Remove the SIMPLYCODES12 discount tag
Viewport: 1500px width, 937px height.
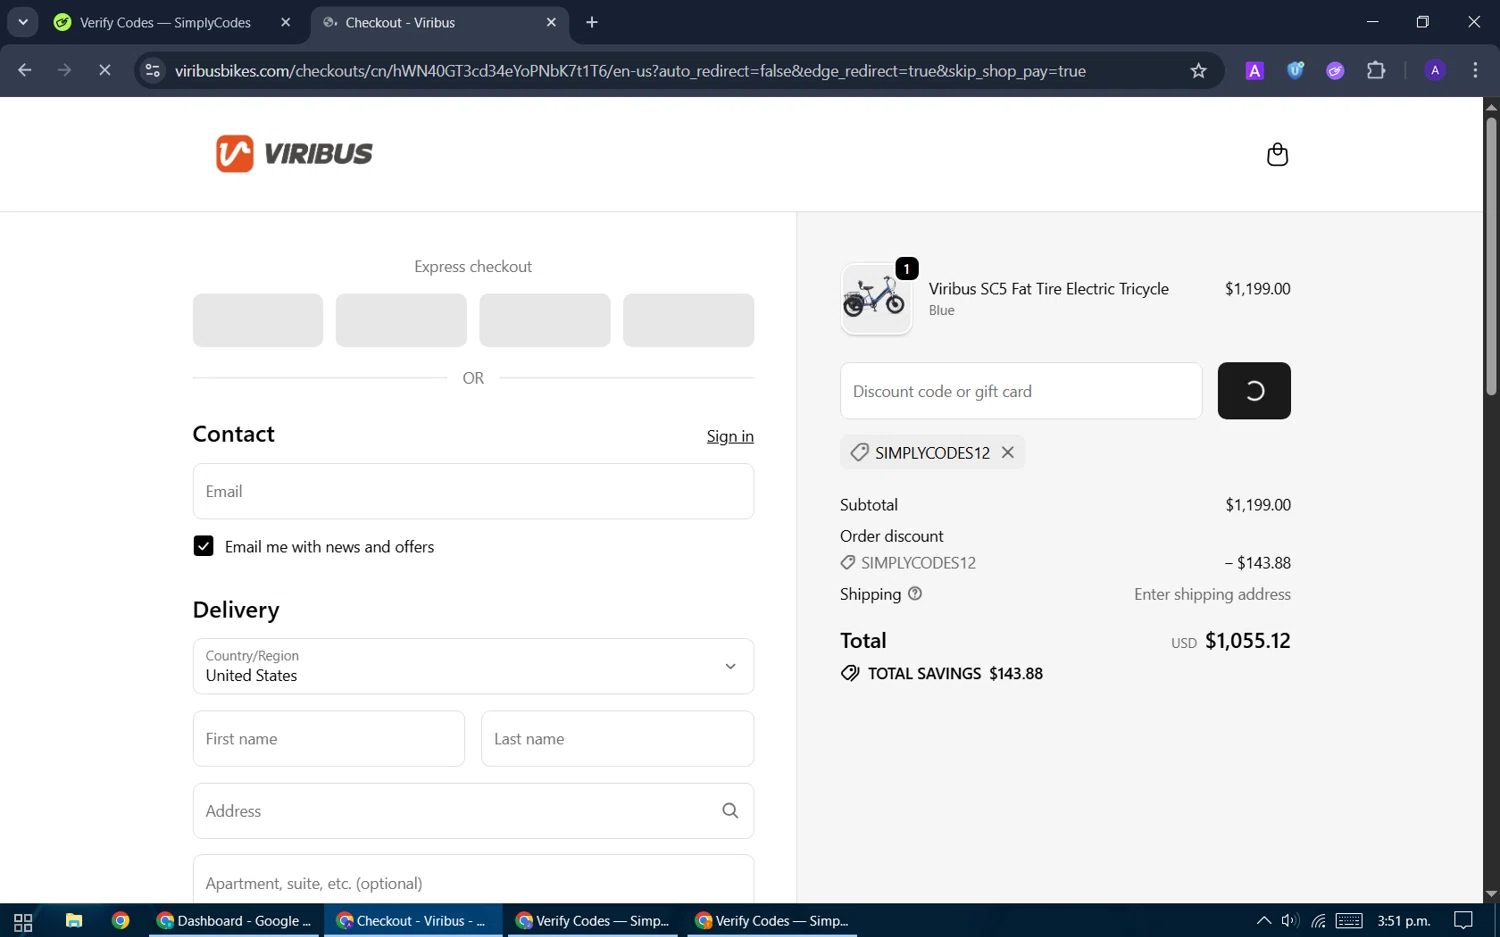coord(1008,452)
